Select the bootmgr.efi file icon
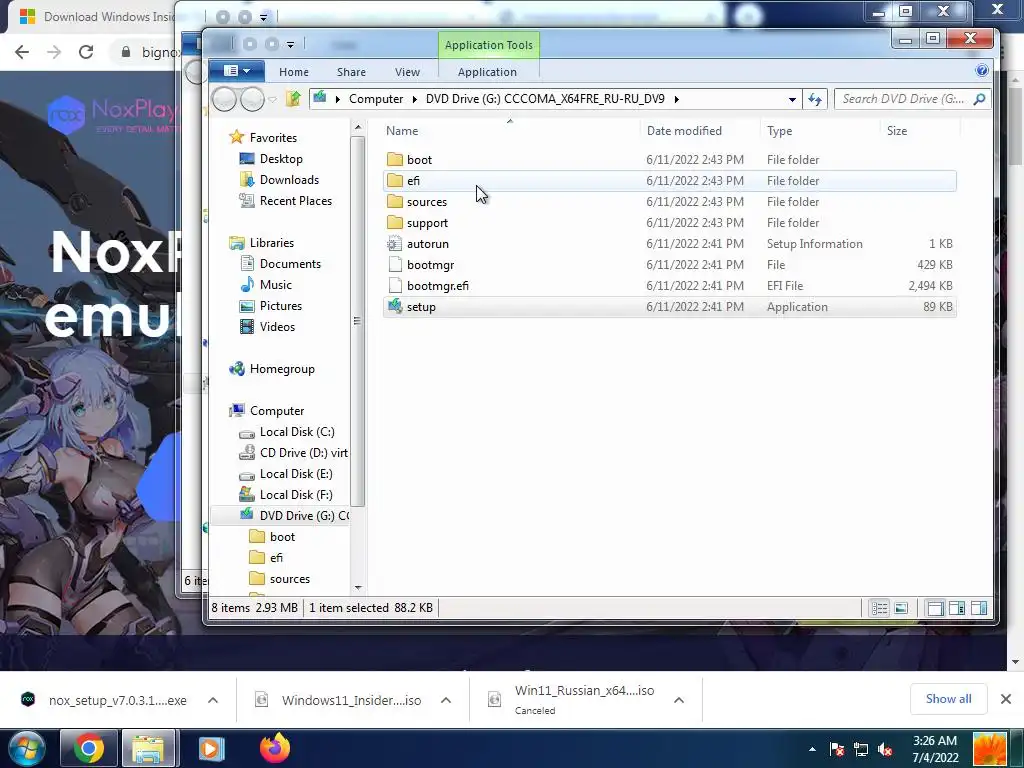Viewport: 1024px width, 768px height. tap(394, 285)
